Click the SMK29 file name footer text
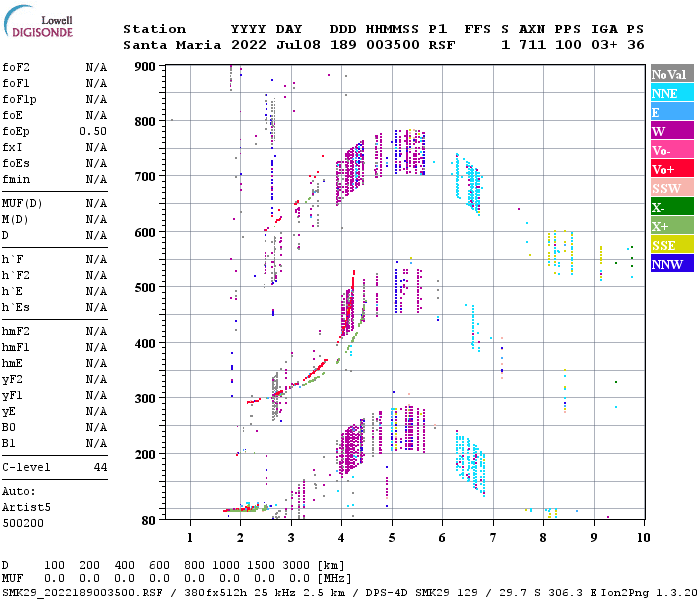Image resolution: width=700 pixels, height=600 pixels. point(83,593)
